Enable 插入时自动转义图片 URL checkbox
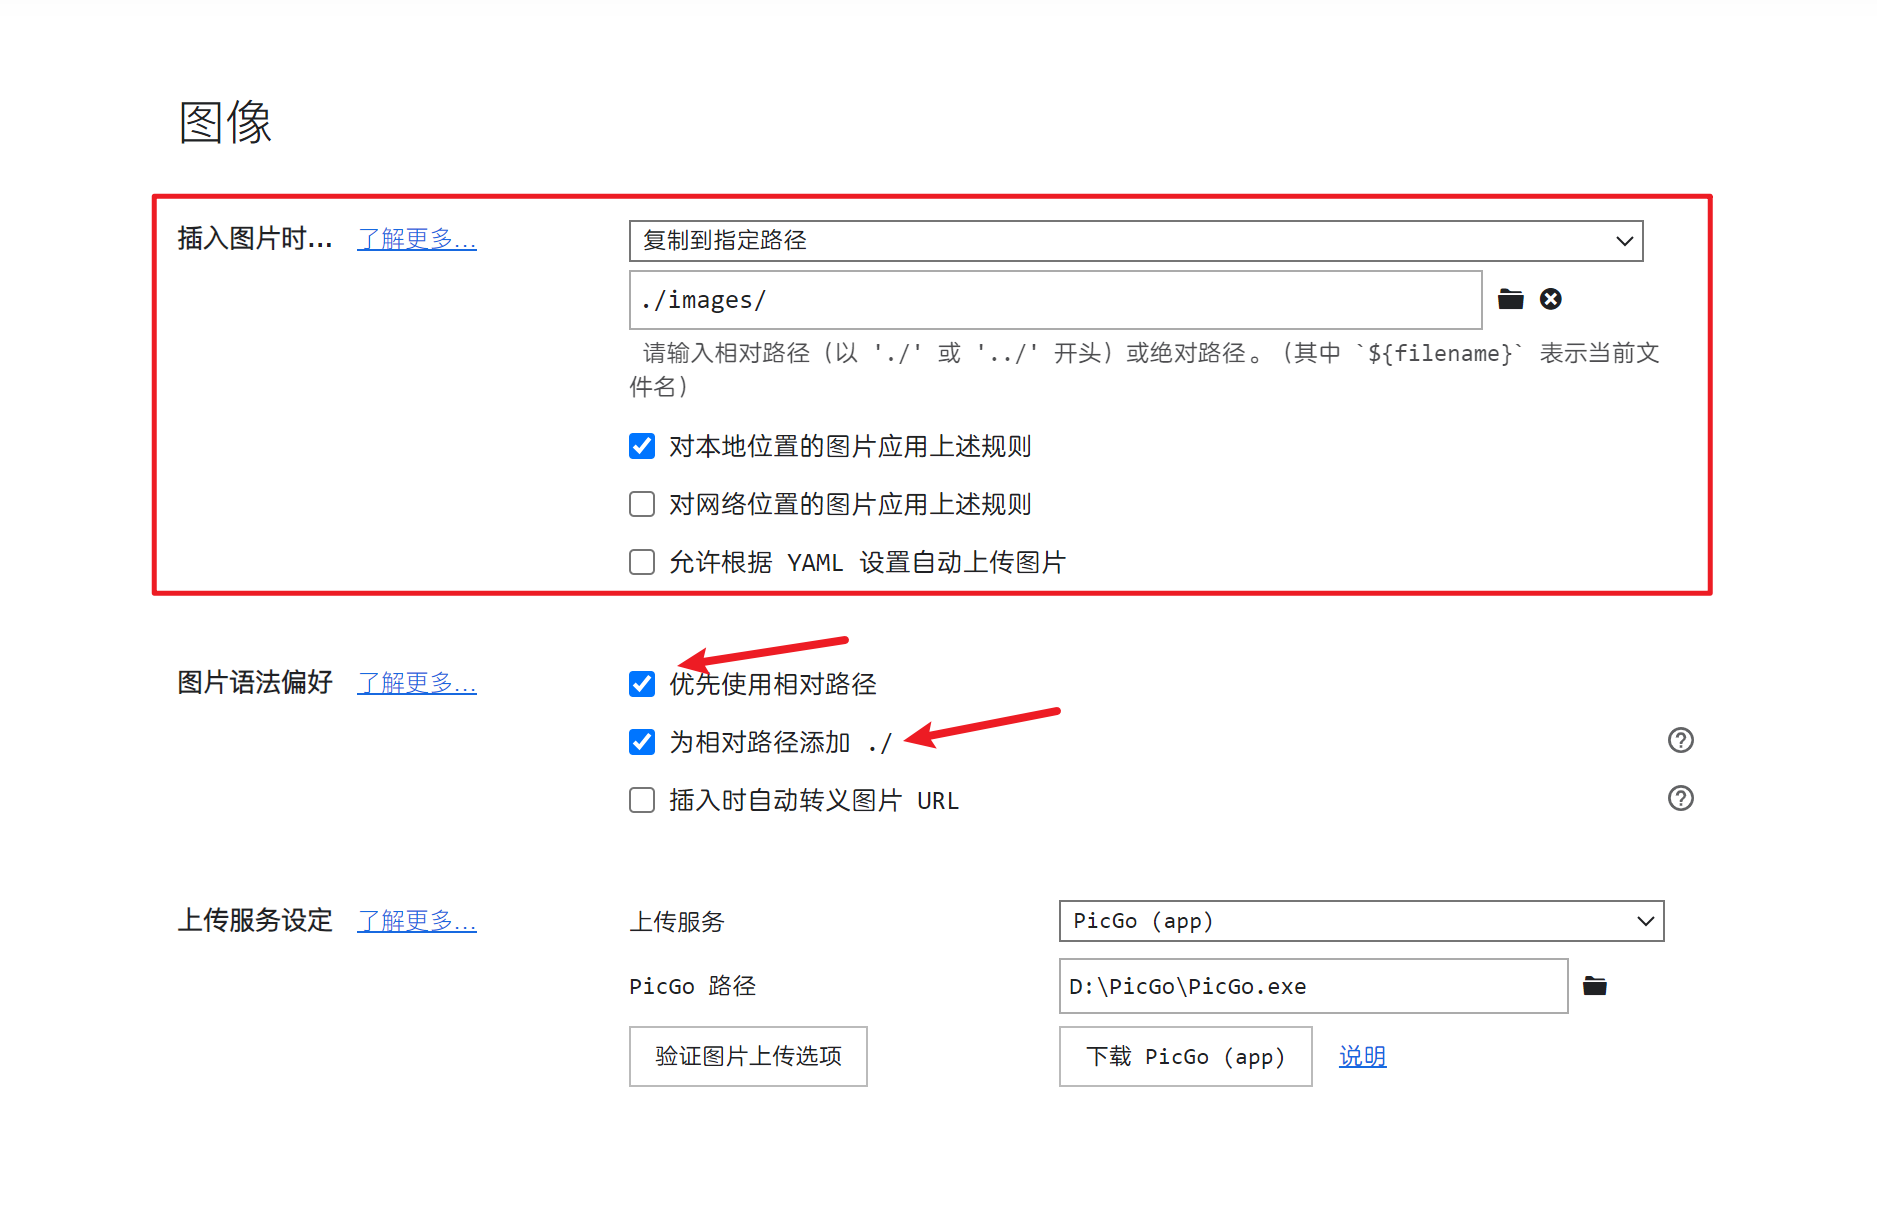 (x=642, y=800)
